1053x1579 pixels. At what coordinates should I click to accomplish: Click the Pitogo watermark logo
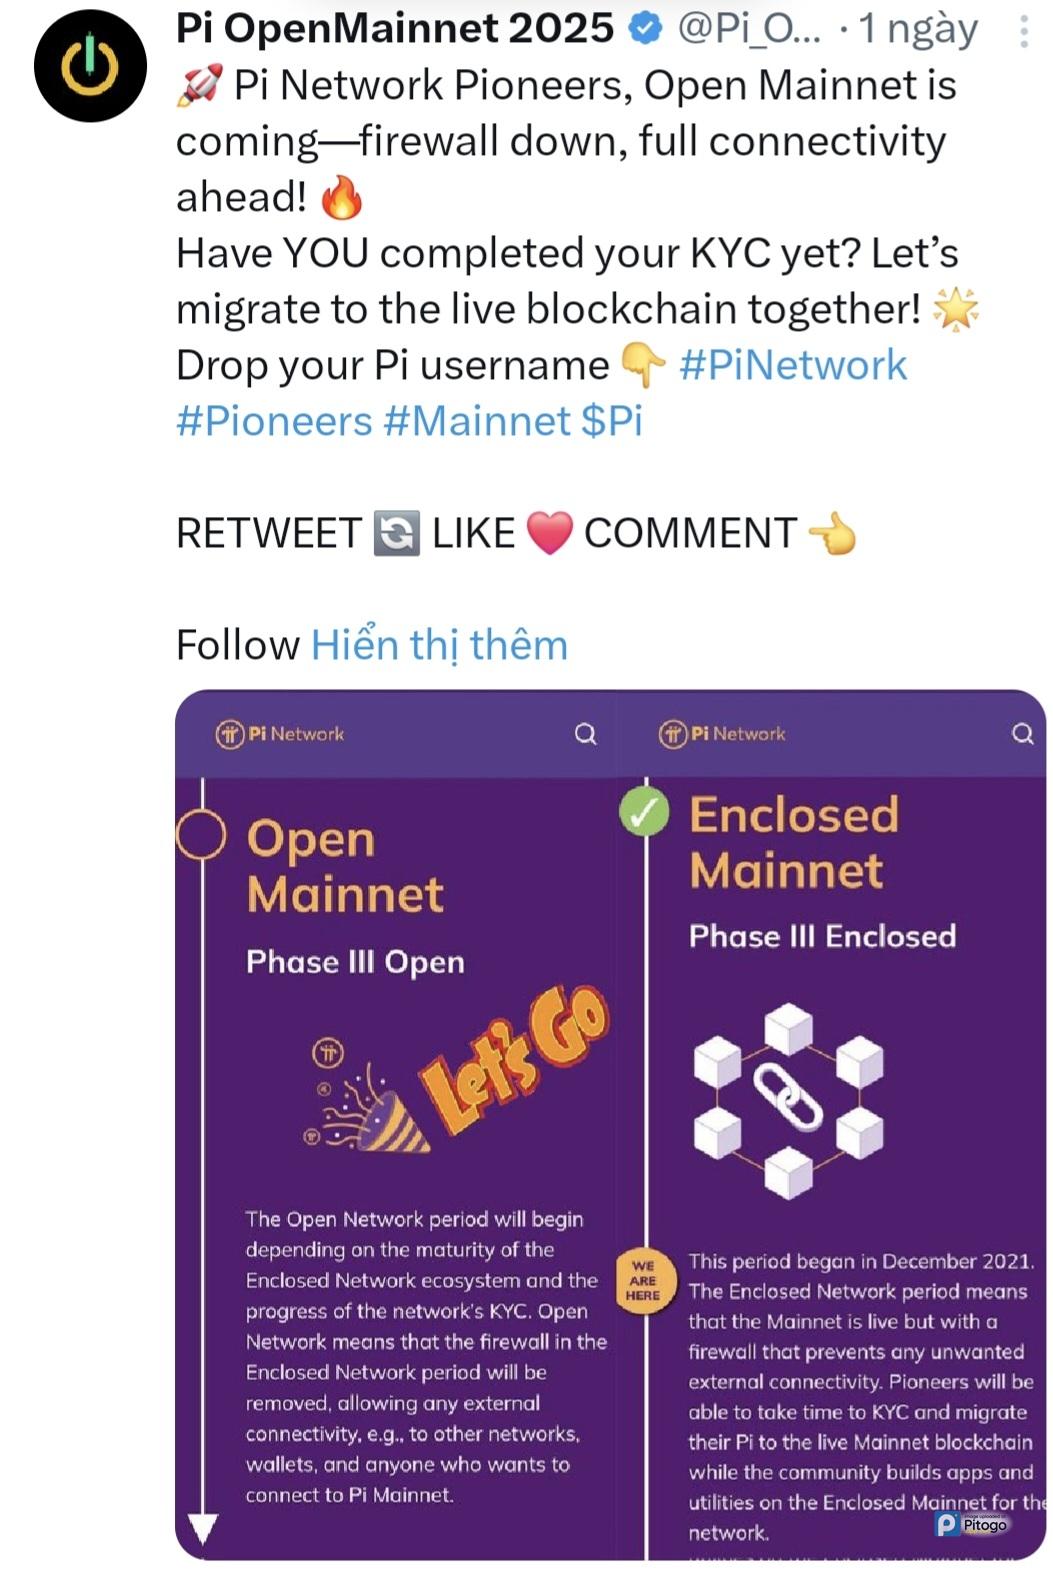971,1524
